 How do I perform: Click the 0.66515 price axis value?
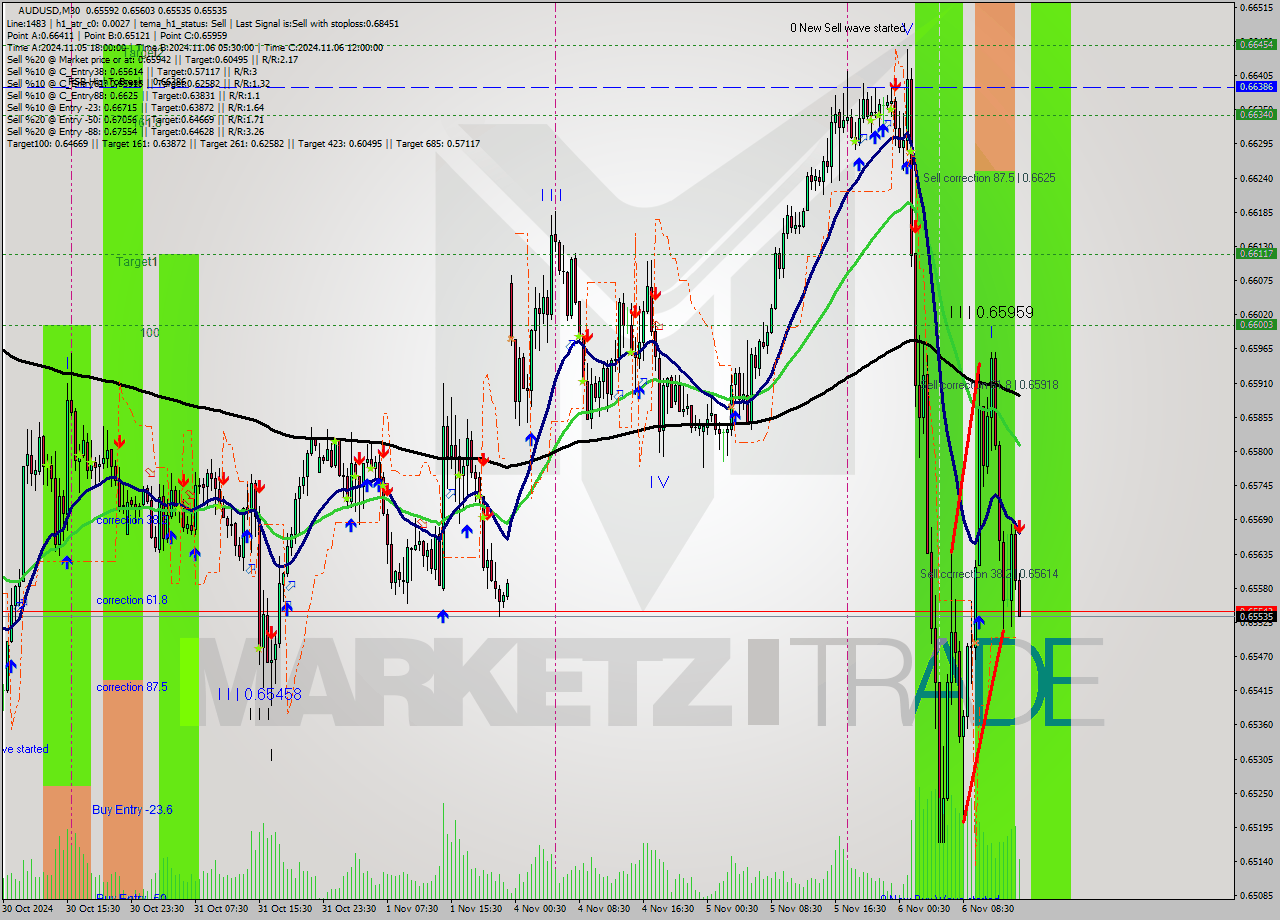pyautogui.click(x=1256, y=7)
